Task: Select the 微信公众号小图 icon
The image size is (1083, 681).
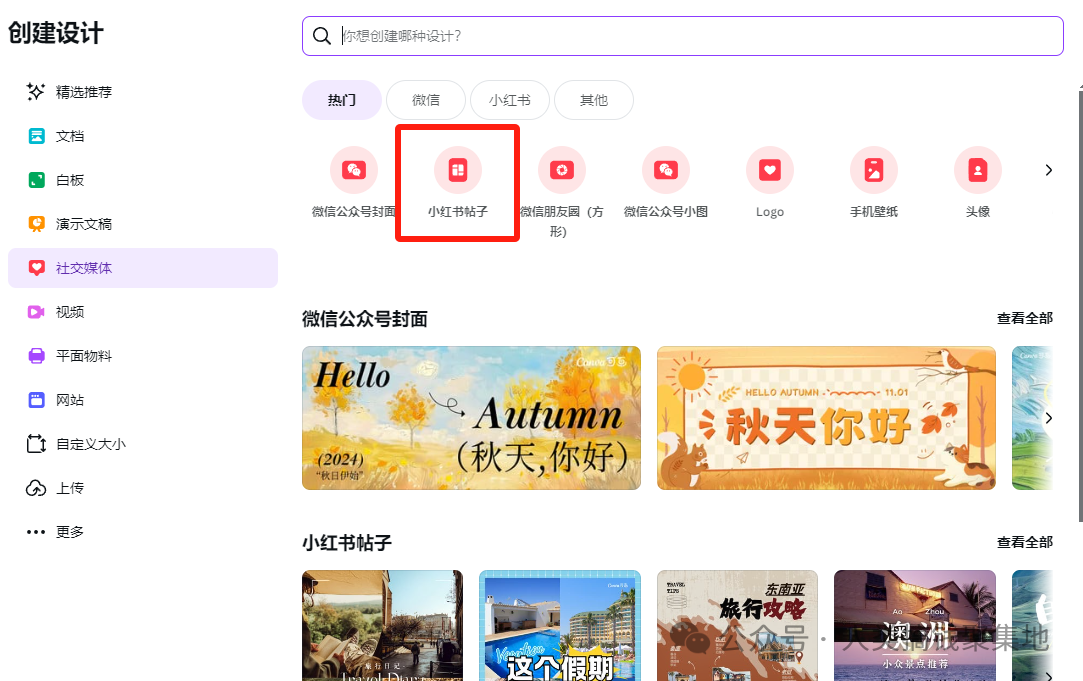Action: (665, 169)
